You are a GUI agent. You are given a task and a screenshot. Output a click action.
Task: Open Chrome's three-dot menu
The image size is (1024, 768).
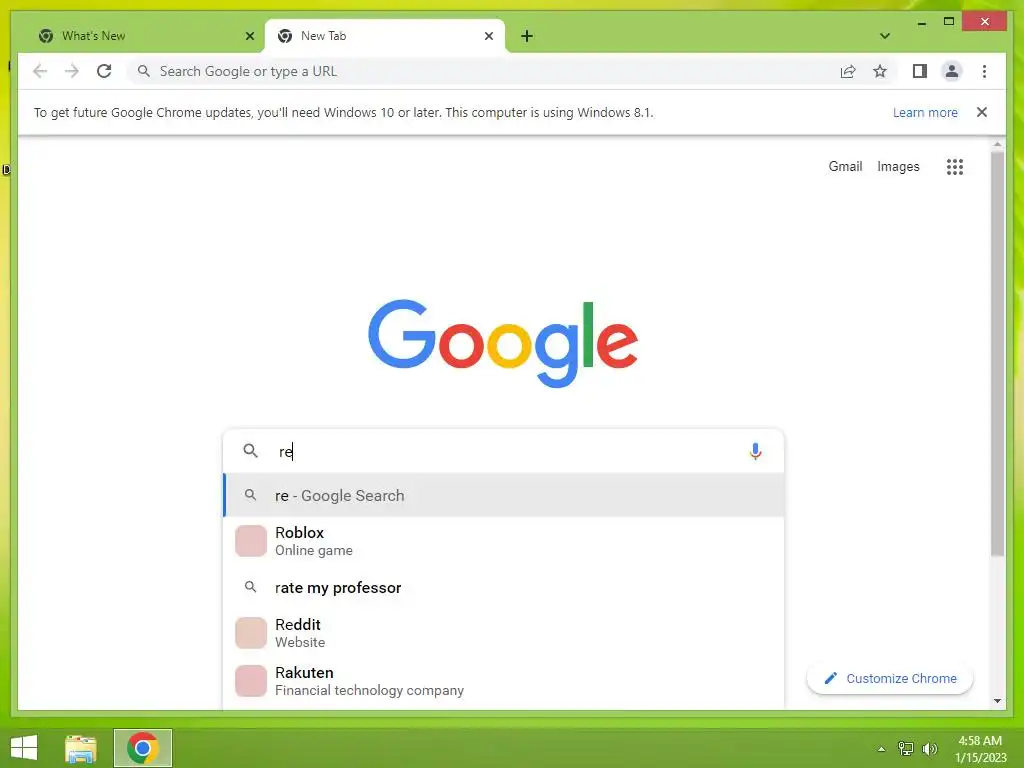pos(984,71)
